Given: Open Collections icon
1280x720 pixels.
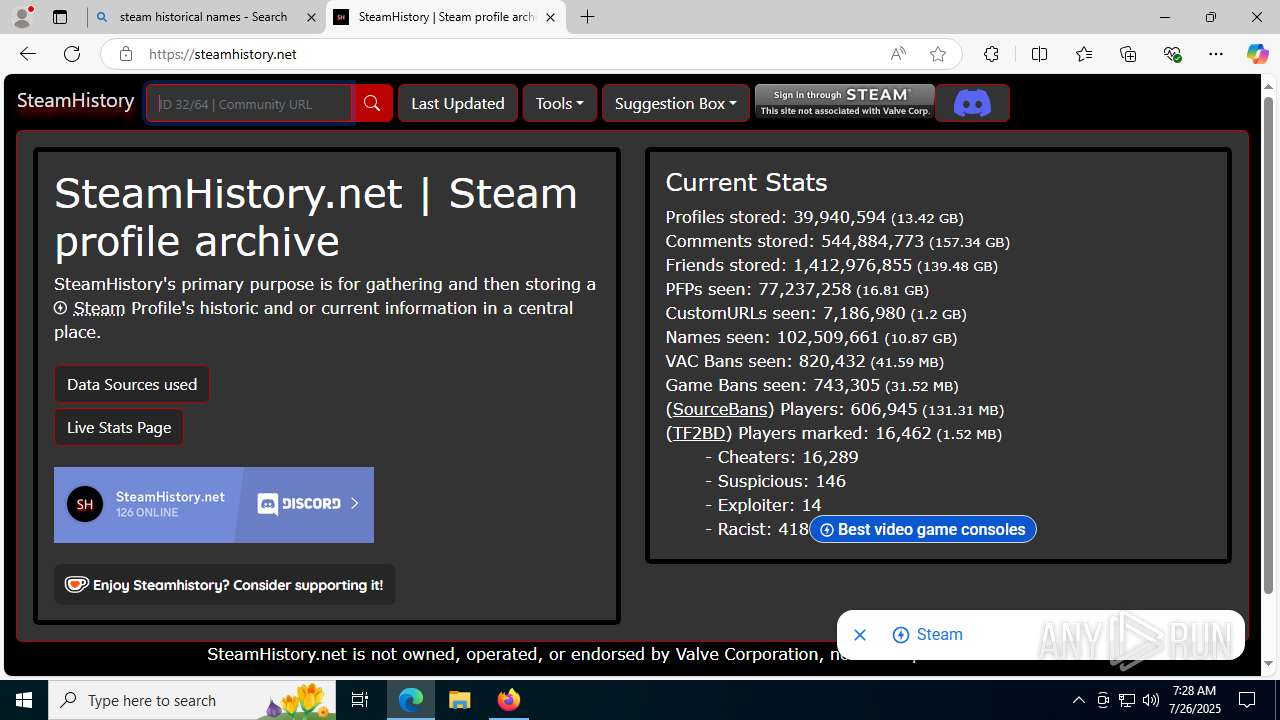Looking at the screenshot, I should [x=1128, y=54].
